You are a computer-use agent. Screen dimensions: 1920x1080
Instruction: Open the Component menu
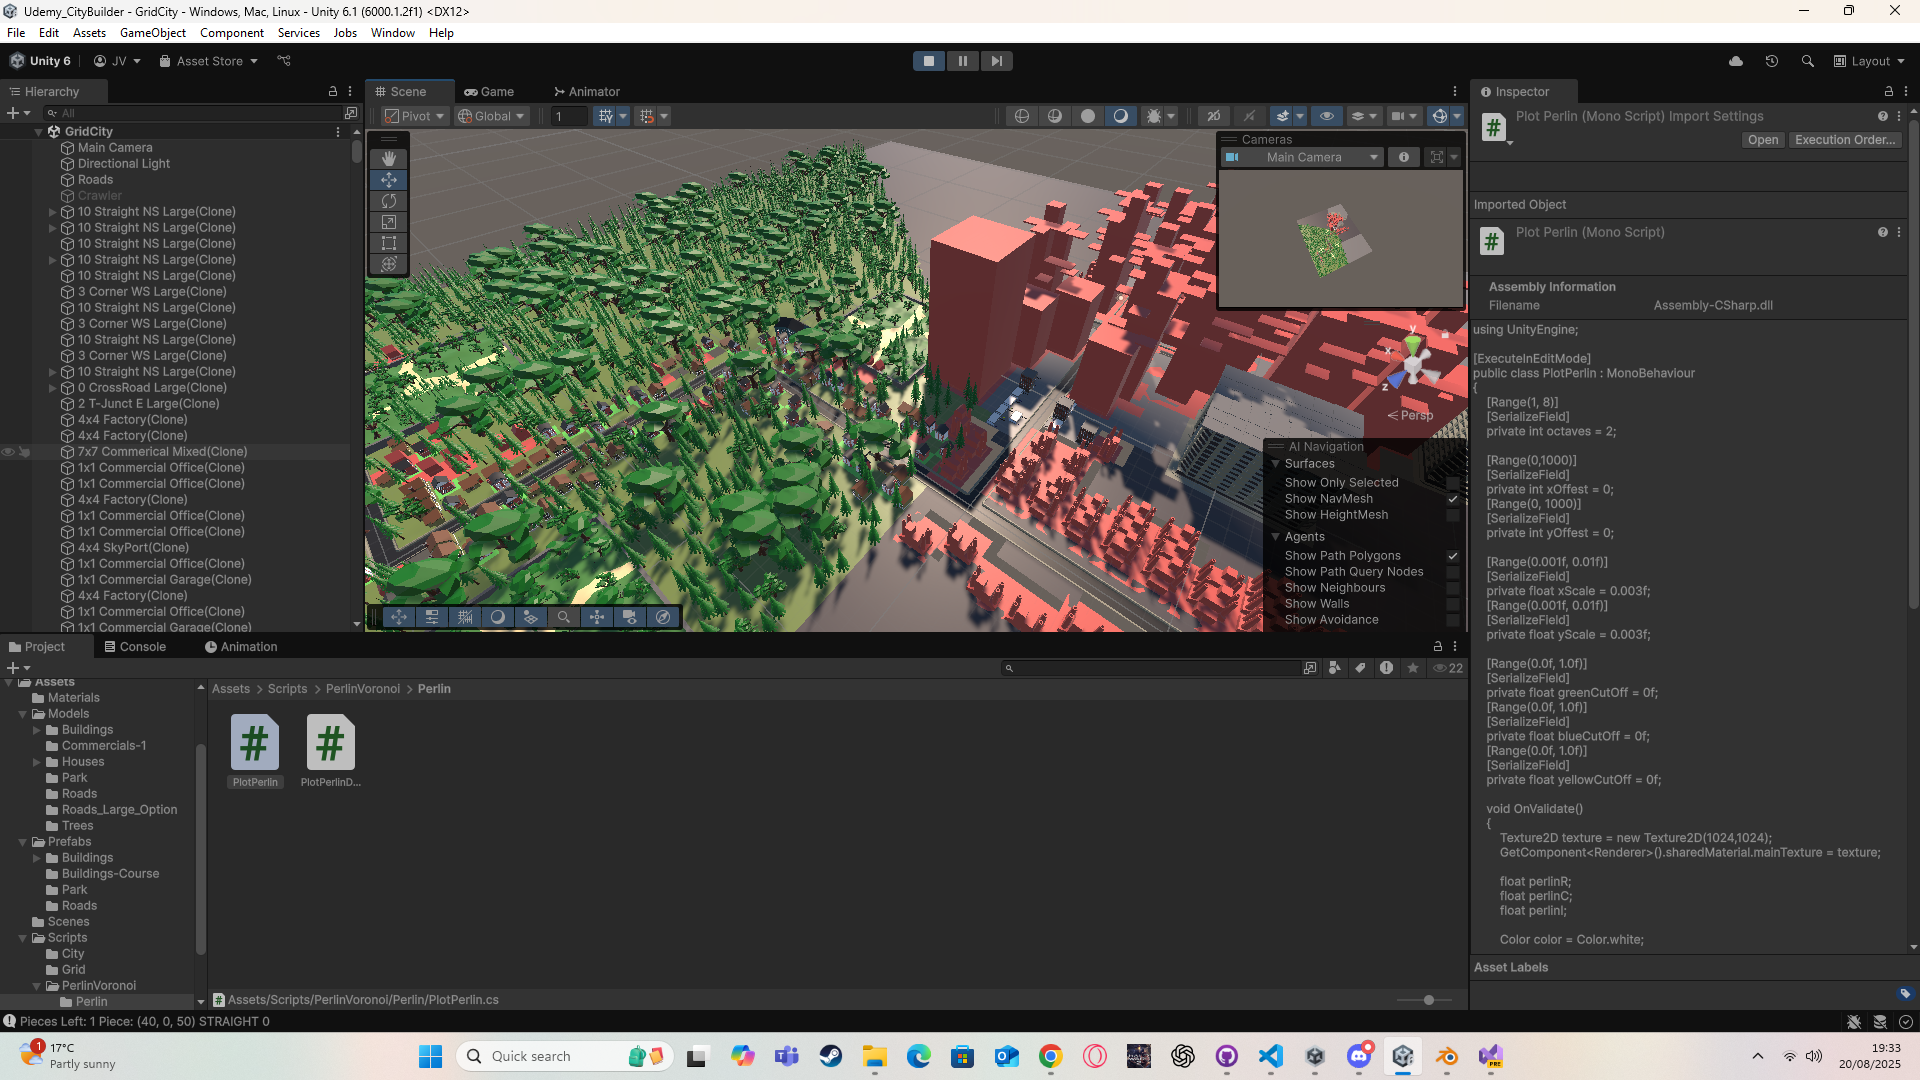tap(232, 33)
